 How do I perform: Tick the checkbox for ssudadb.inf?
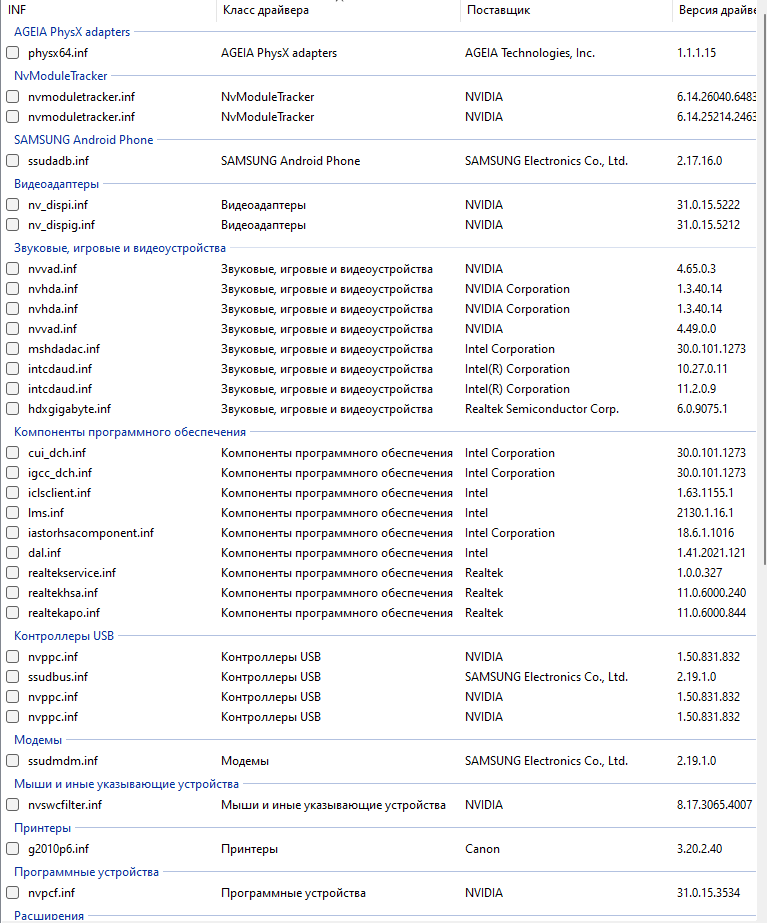coord(12,161)
